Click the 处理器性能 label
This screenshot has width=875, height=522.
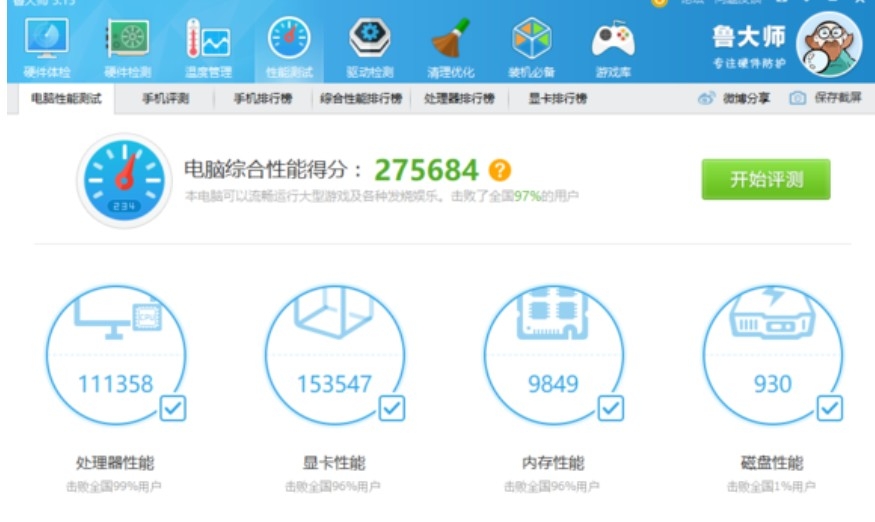coord(115,463)
